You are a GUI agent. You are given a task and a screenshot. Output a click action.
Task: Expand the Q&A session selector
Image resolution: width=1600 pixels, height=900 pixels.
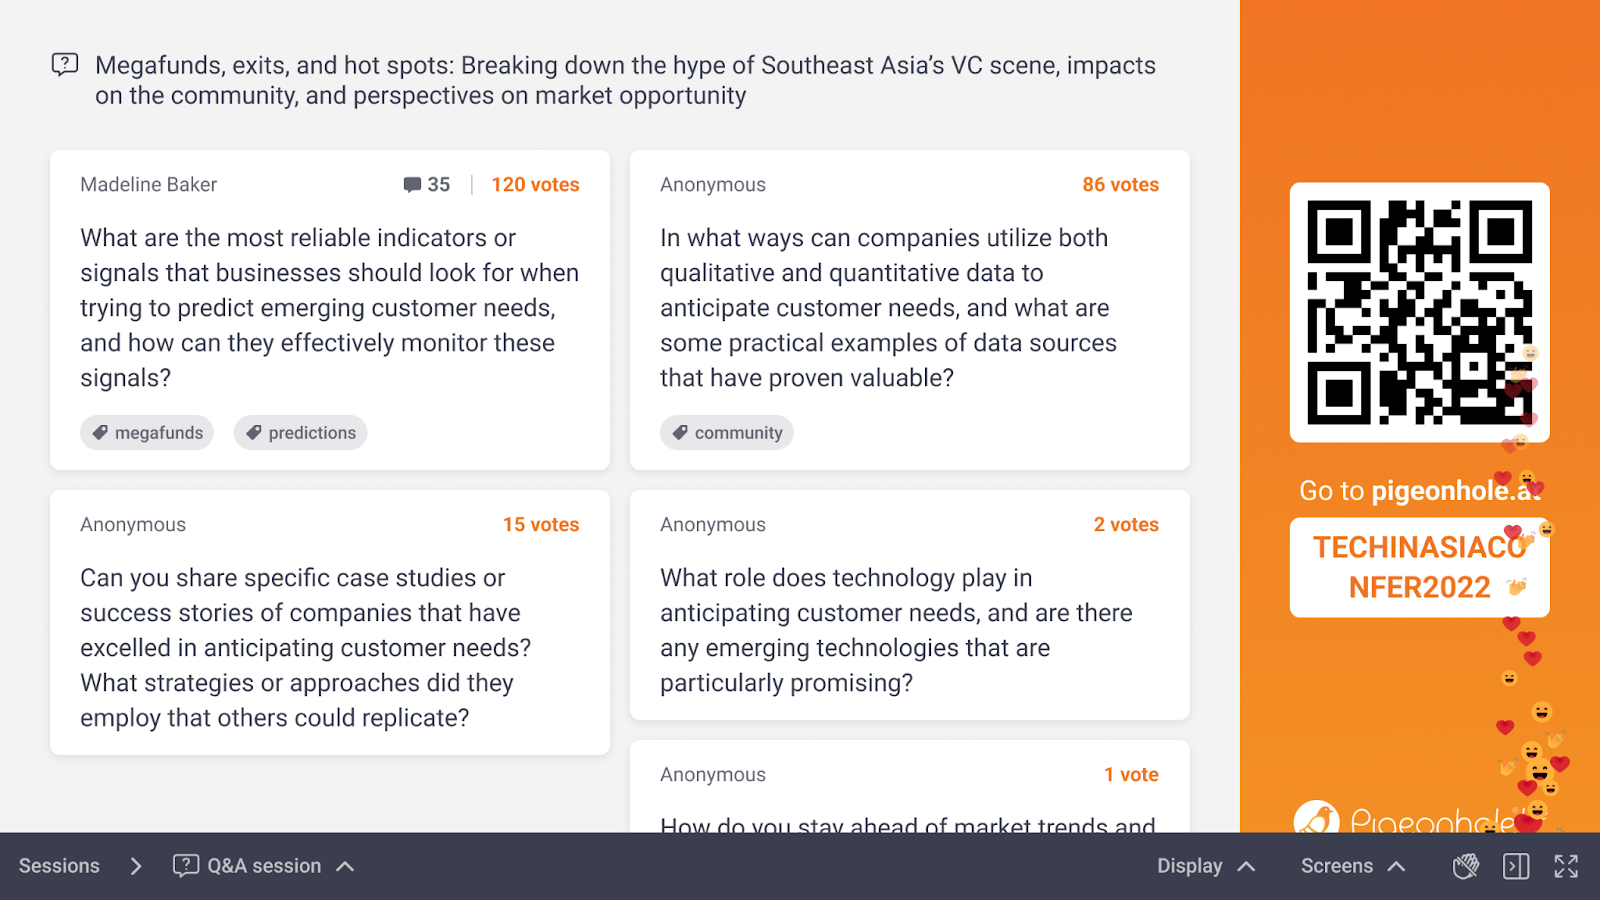click(x=345, y=866)
